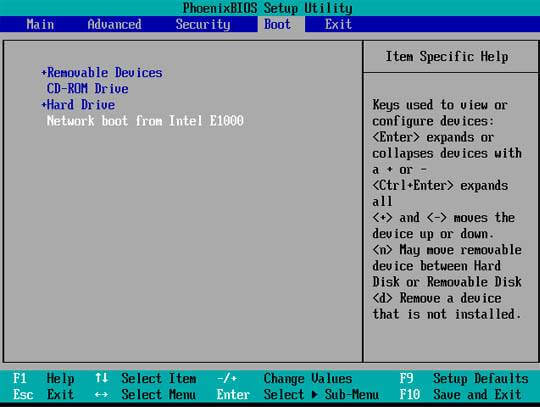Click the Enter Select Sub-Menu hint
The image size is (540, 407).
tap(298, 395)
